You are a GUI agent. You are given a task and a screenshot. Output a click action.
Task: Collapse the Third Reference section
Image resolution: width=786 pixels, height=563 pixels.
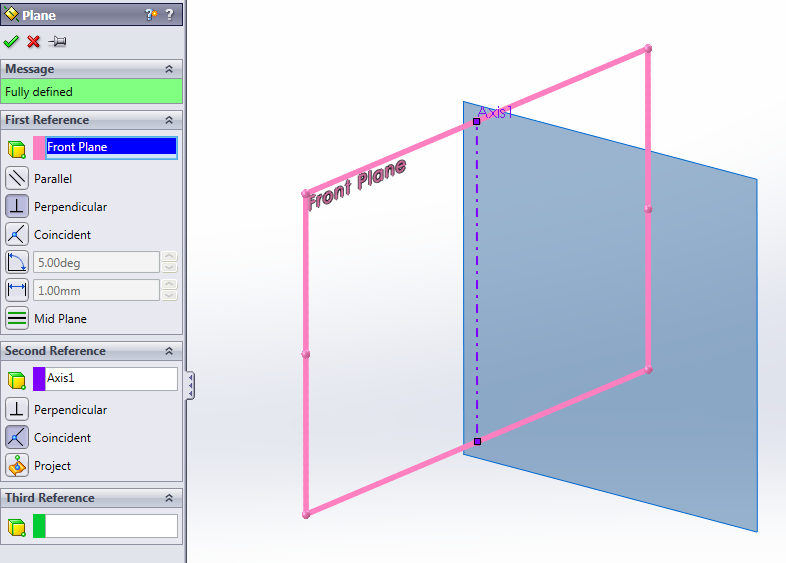169,498
